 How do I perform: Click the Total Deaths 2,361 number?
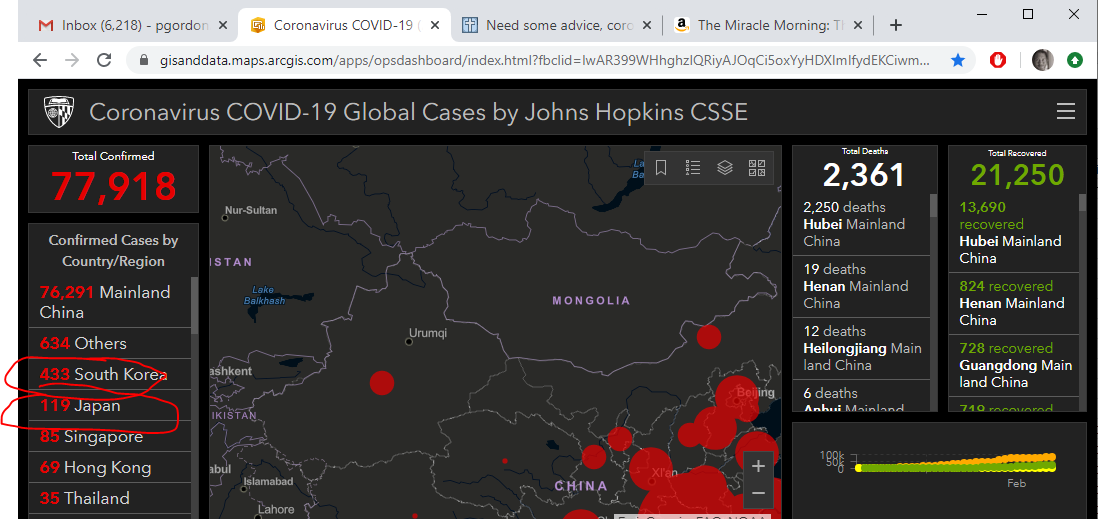[x=864, y=175]
